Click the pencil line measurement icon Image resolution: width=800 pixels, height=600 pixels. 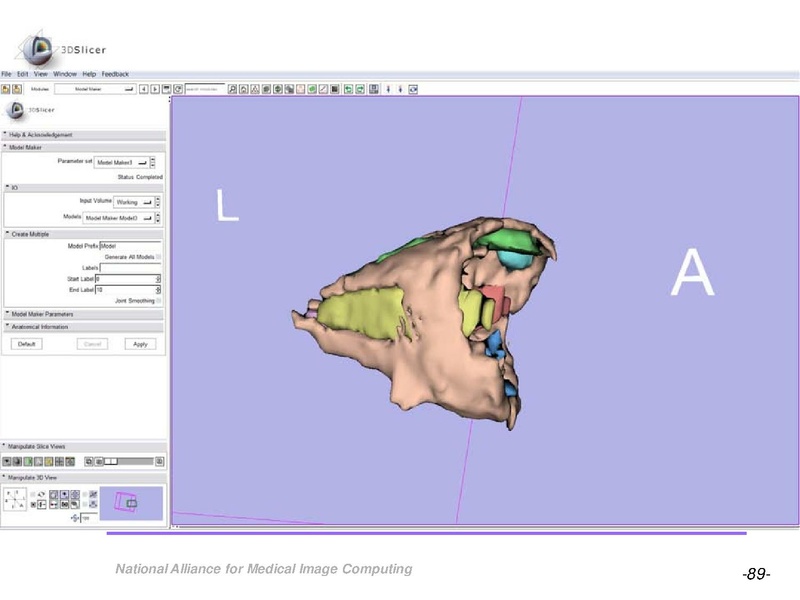click(323, 89)
